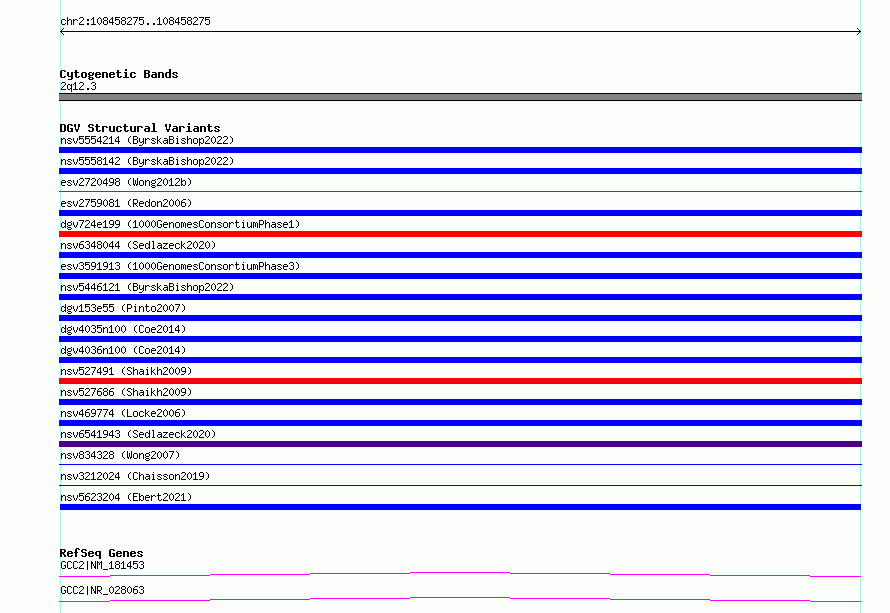Click the blue bar under nsv469774
This screenshot has width=890, height=613.
[460, 423]
